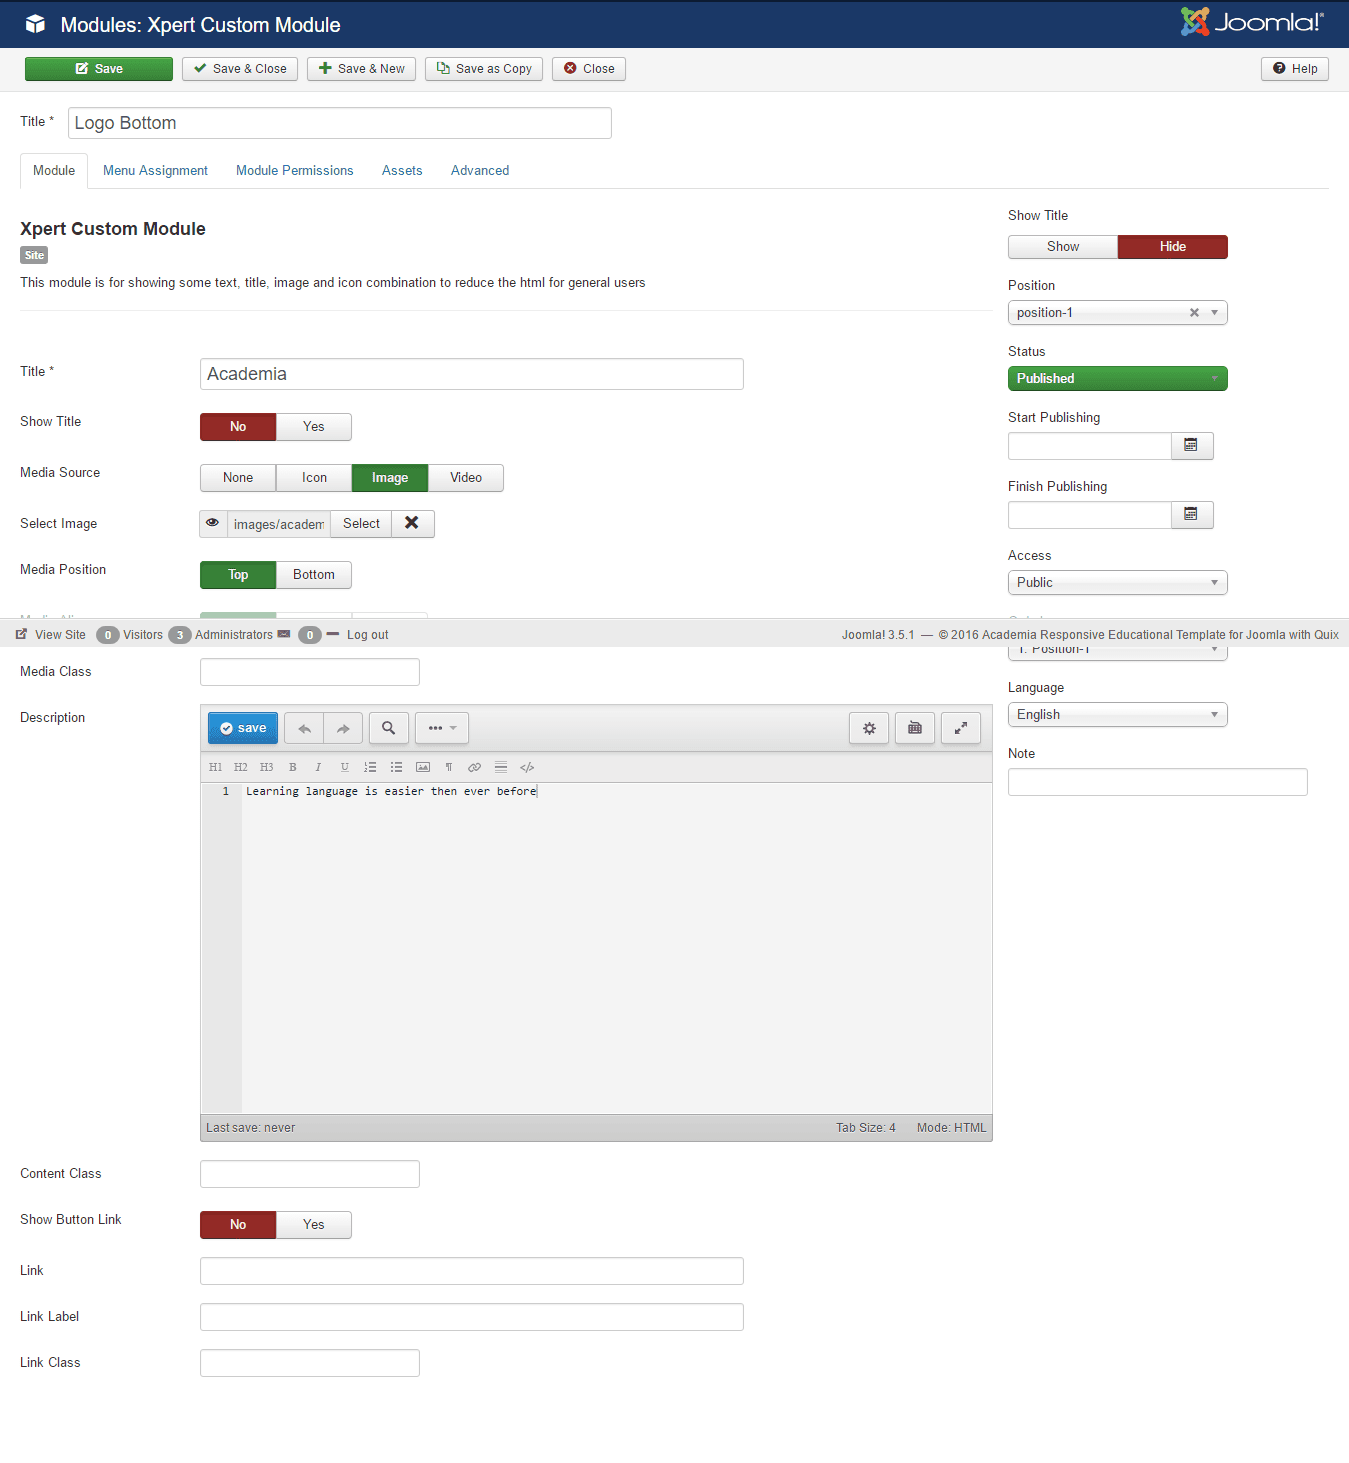The image size is (1349, 1463).
Task: Open the Advanced tab
Action: pos(480,171)
